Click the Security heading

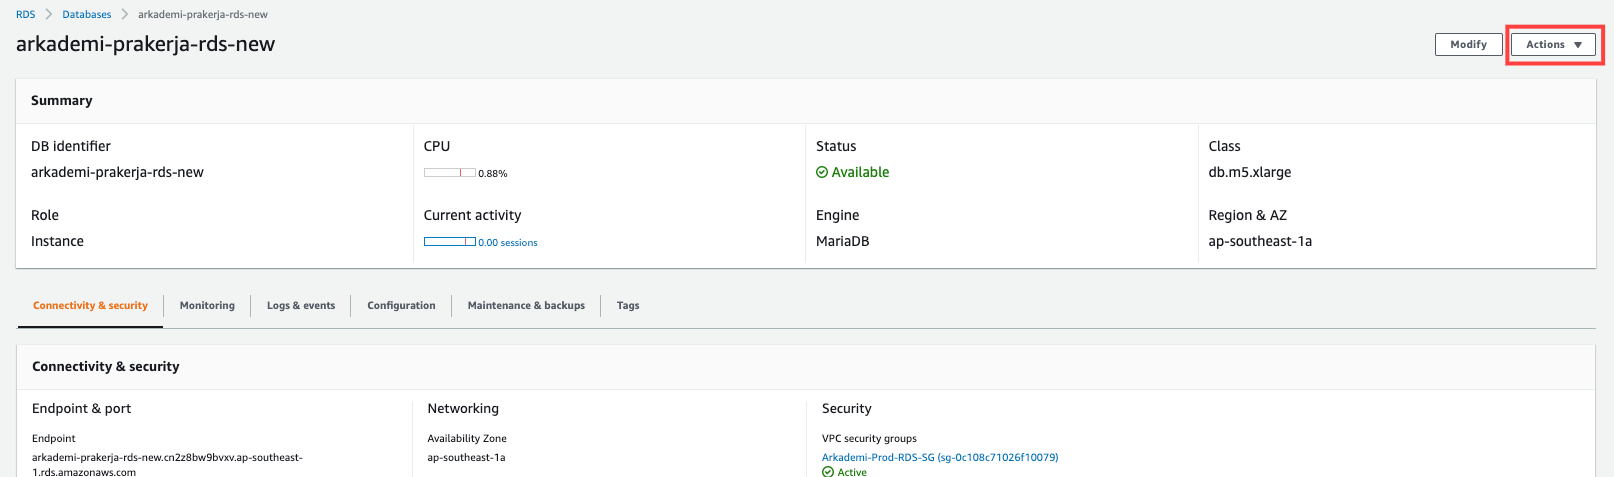point(847,408)
